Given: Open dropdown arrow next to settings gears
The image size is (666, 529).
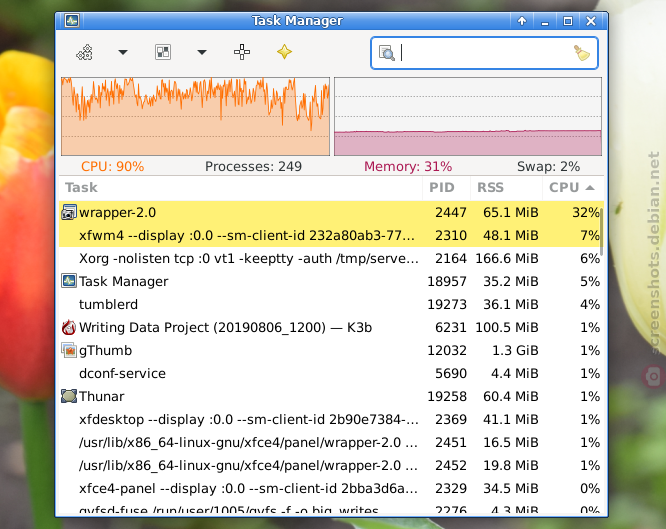Looking at the screenshot, I should 123,53.
